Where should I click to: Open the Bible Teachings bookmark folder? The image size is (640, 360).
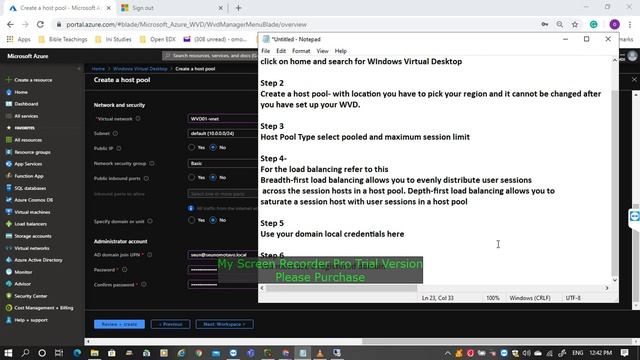[63, 39]
